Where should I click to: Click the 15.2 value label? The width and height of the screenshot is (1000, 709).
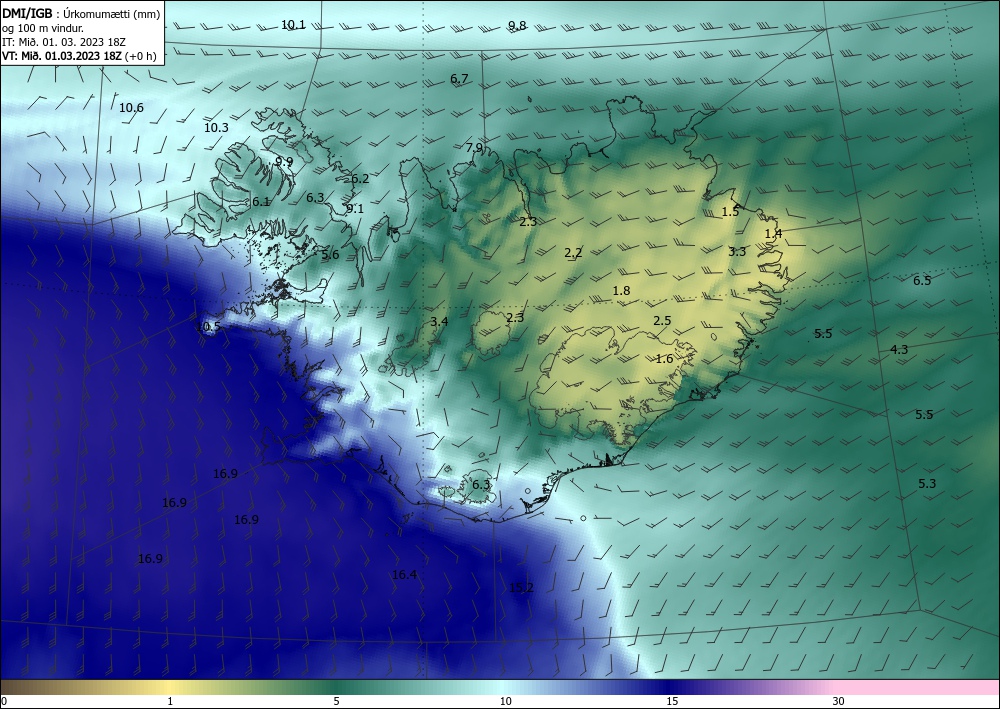pos(522,587)
